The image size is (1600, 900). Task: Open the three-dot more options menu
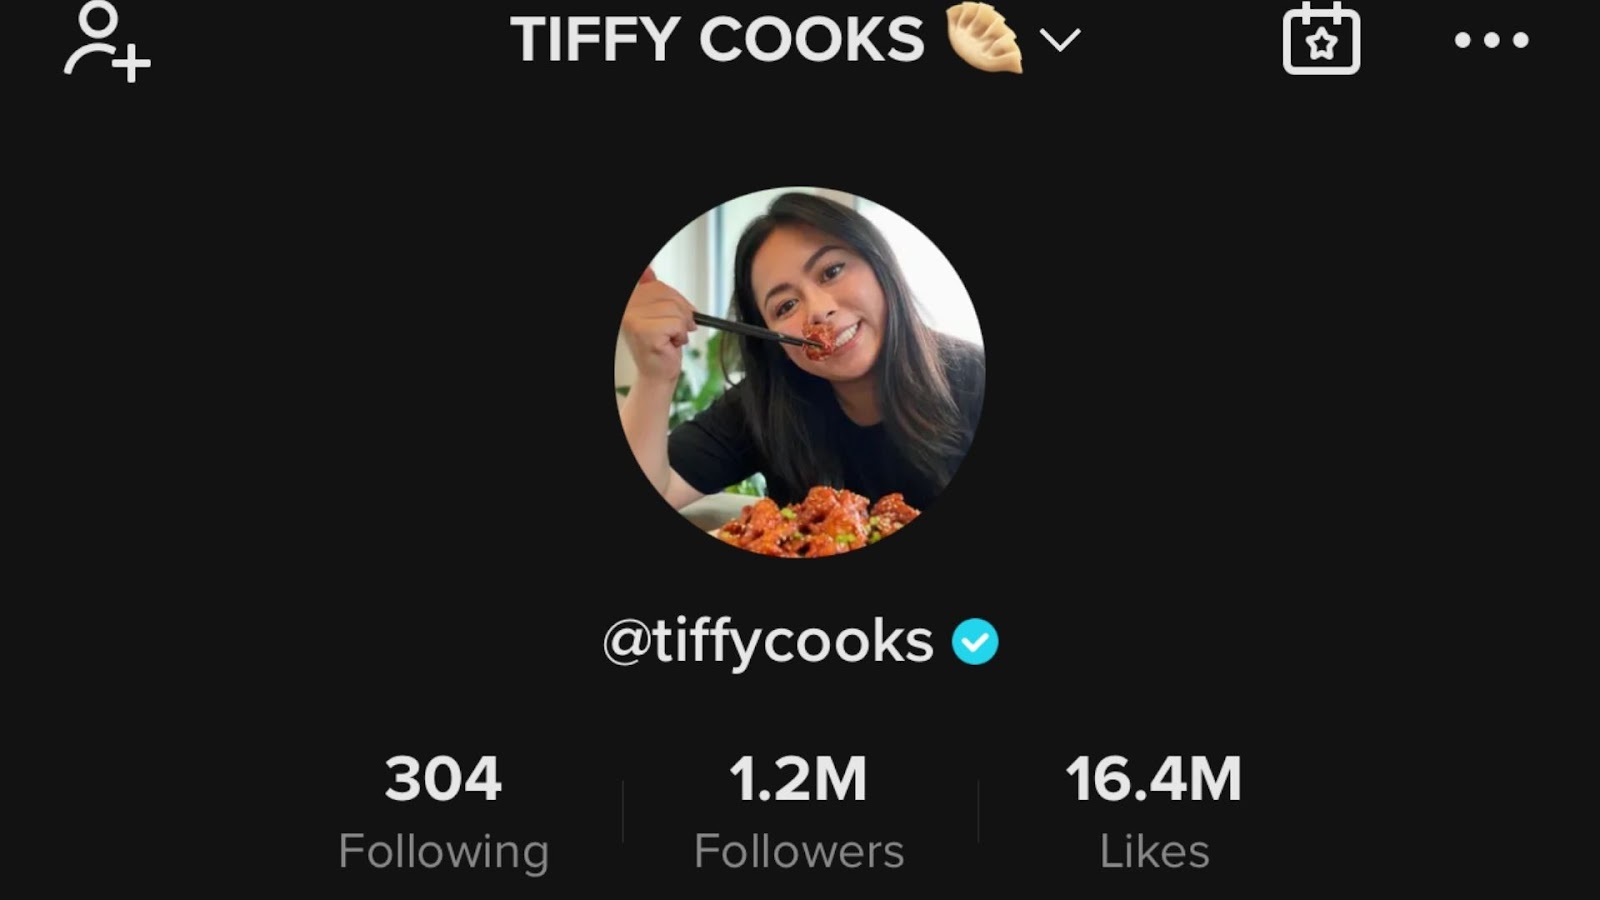pos(1491,40)
